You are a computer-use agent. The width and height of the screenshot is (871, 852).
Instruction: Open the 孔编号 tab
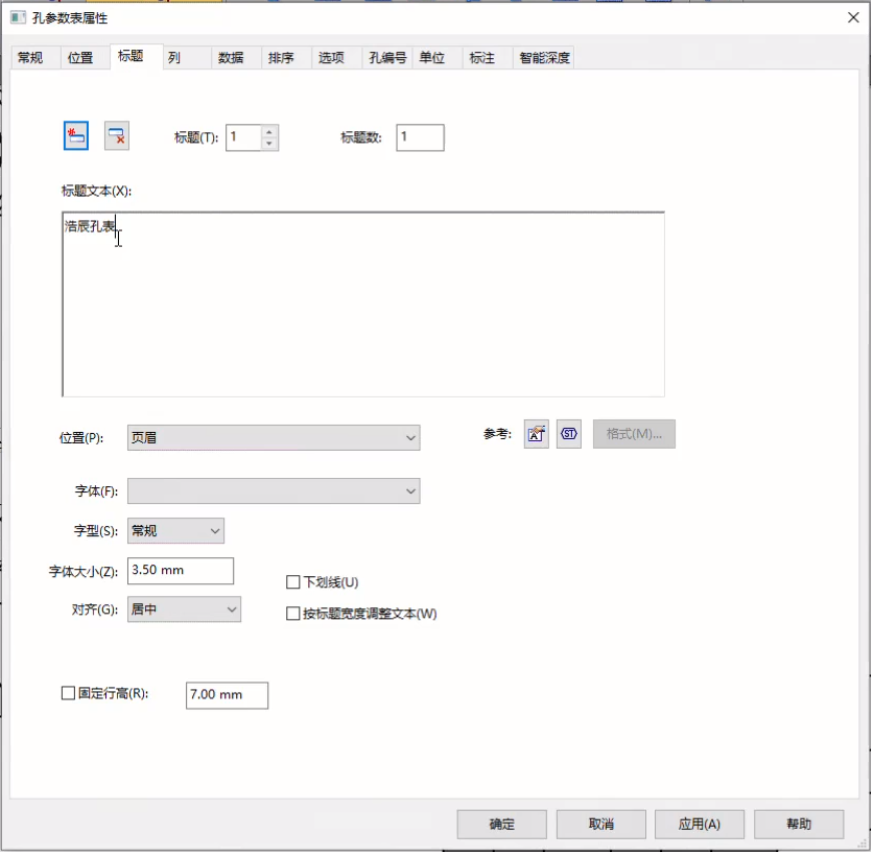pos(387,58)
